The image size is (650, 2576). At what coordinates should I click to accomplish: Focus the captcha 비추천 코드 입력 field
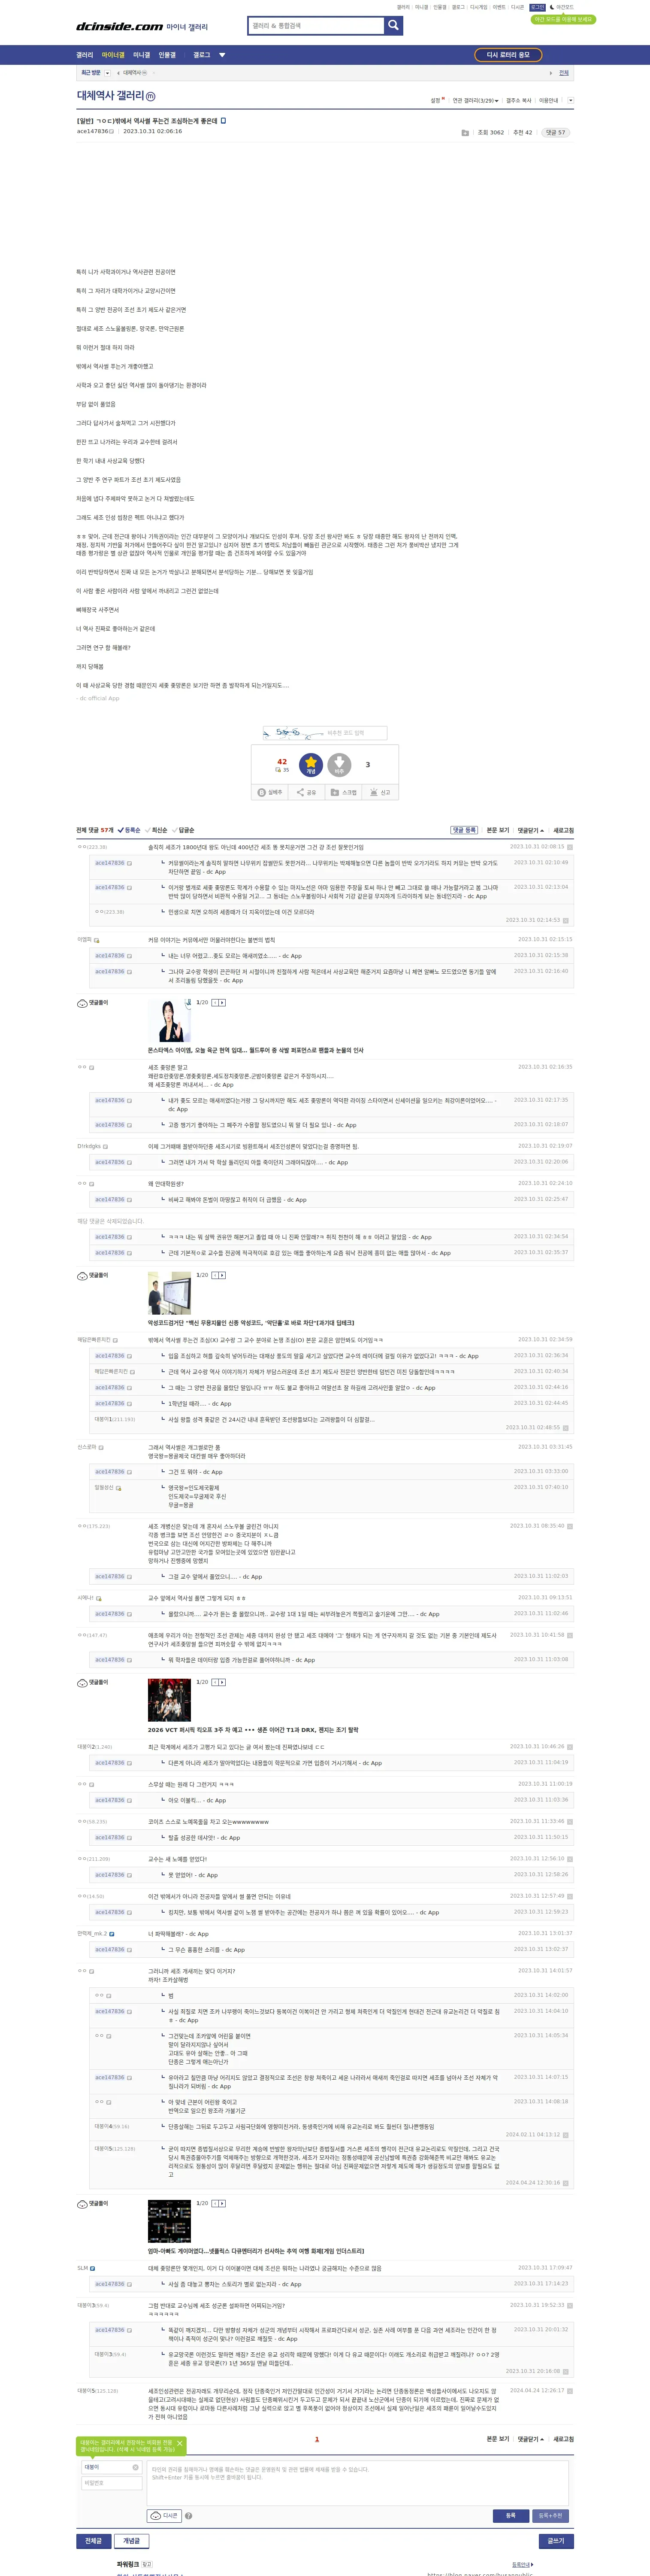point(354,733)
